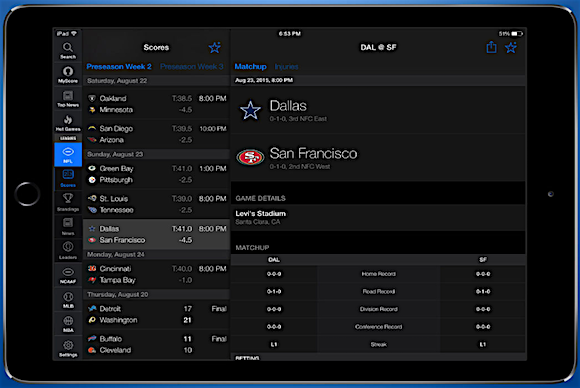Open Oakland vs Minnesota game
Viewport: 580px width, 388px height.
pyautogui.click(x=156, y=104)
